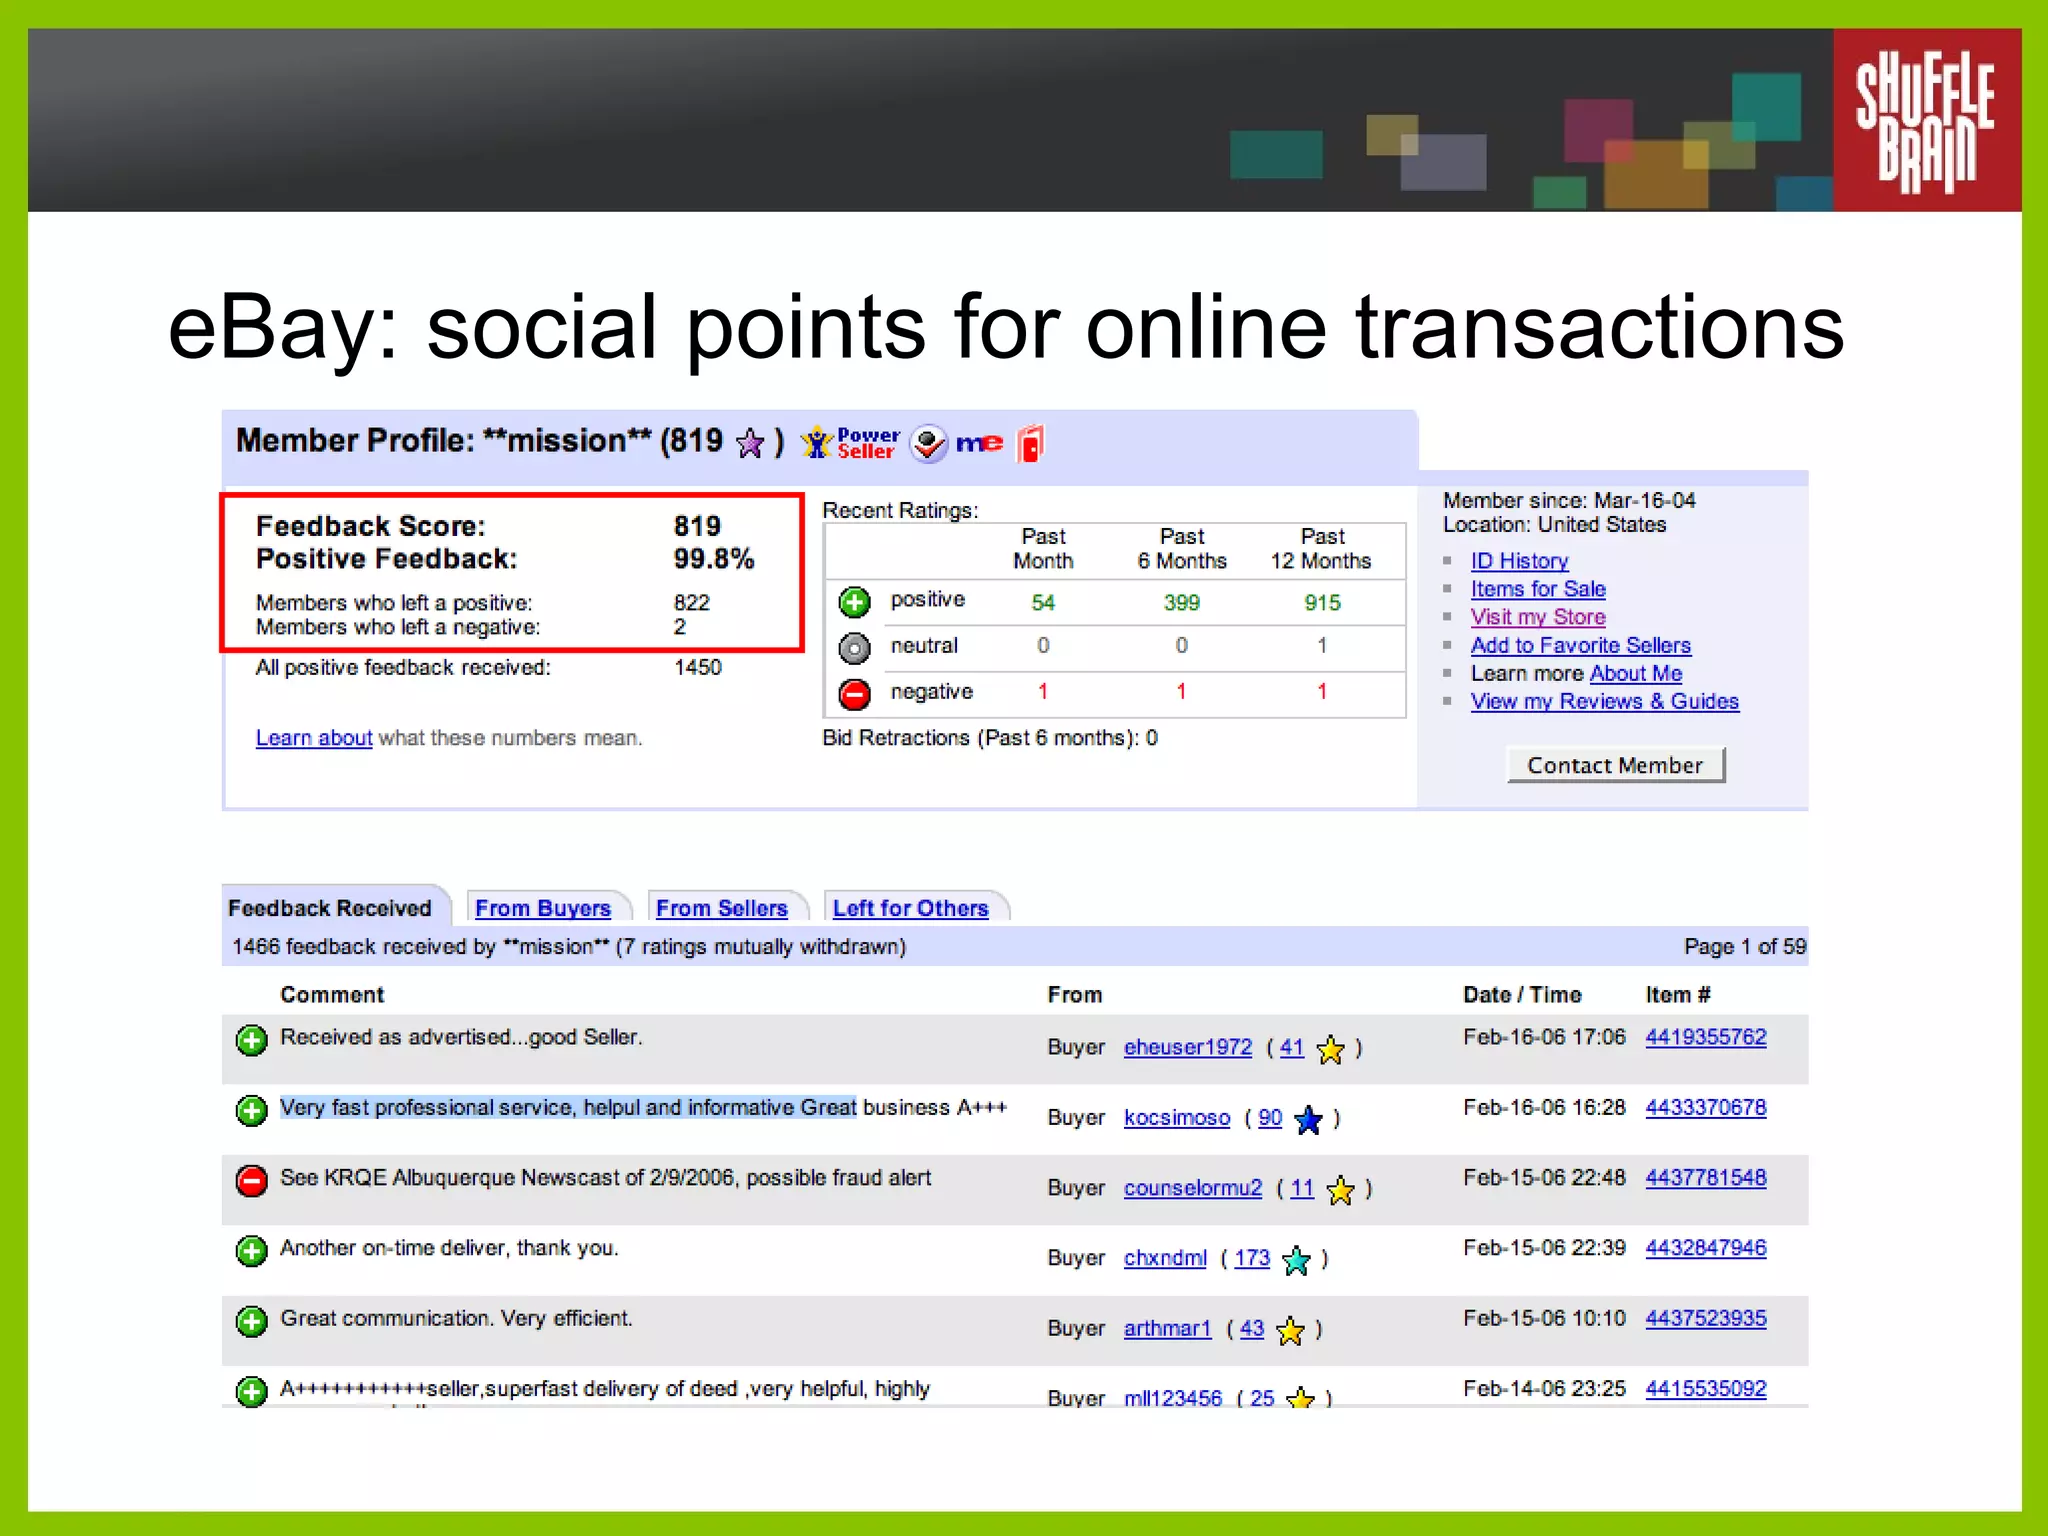Click the Power Seller badge icon
Image resolution: width=2048 pixels, height=1536 pixels.
[x=850, y=443]
